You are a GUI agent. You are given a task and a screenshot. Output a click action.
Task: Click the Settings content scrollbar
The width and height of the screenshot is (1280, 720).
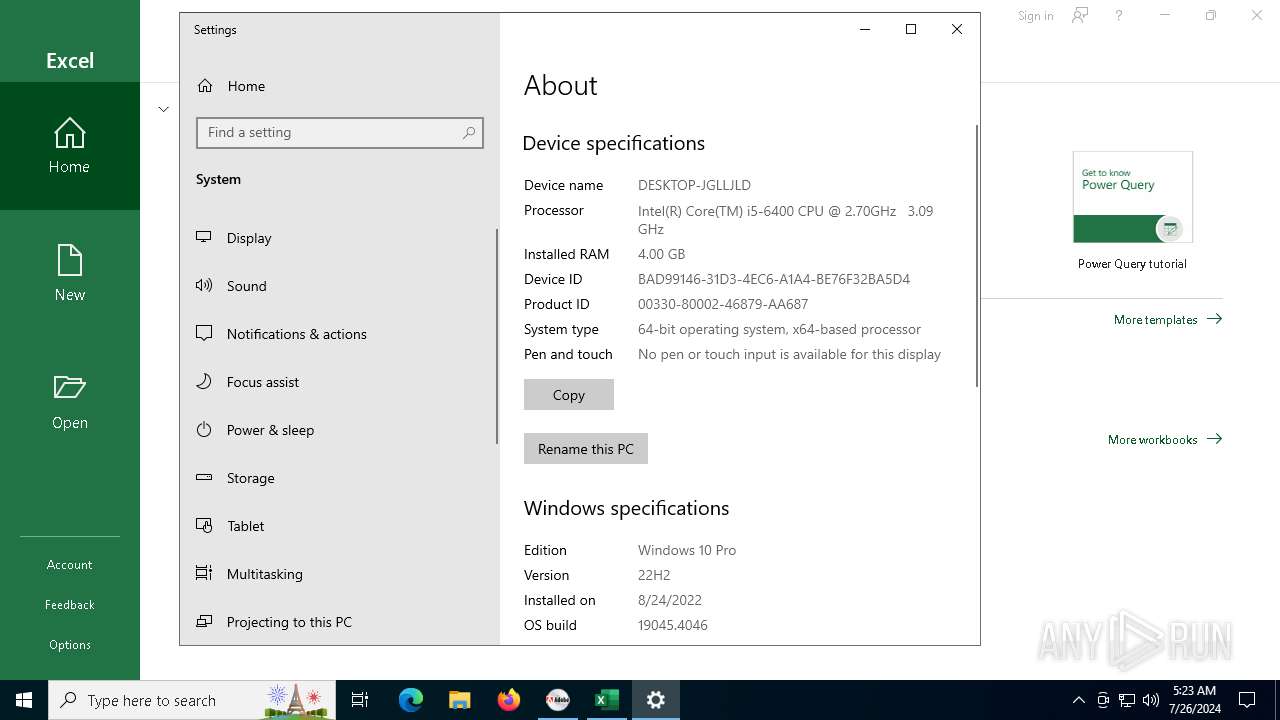(977, 256)
